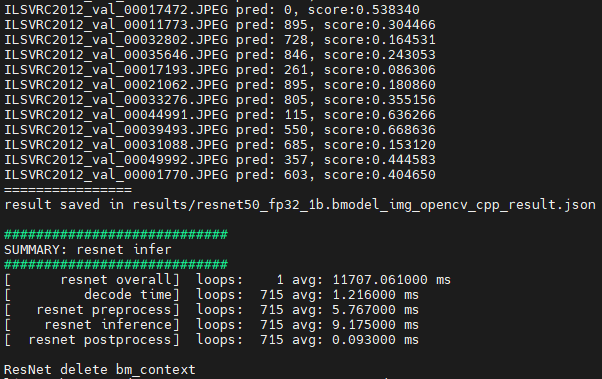
Task: Click the ILSVRC2012_val_00044991.JPEG filename
Action: pyautogui.click(x=116, y=115)
